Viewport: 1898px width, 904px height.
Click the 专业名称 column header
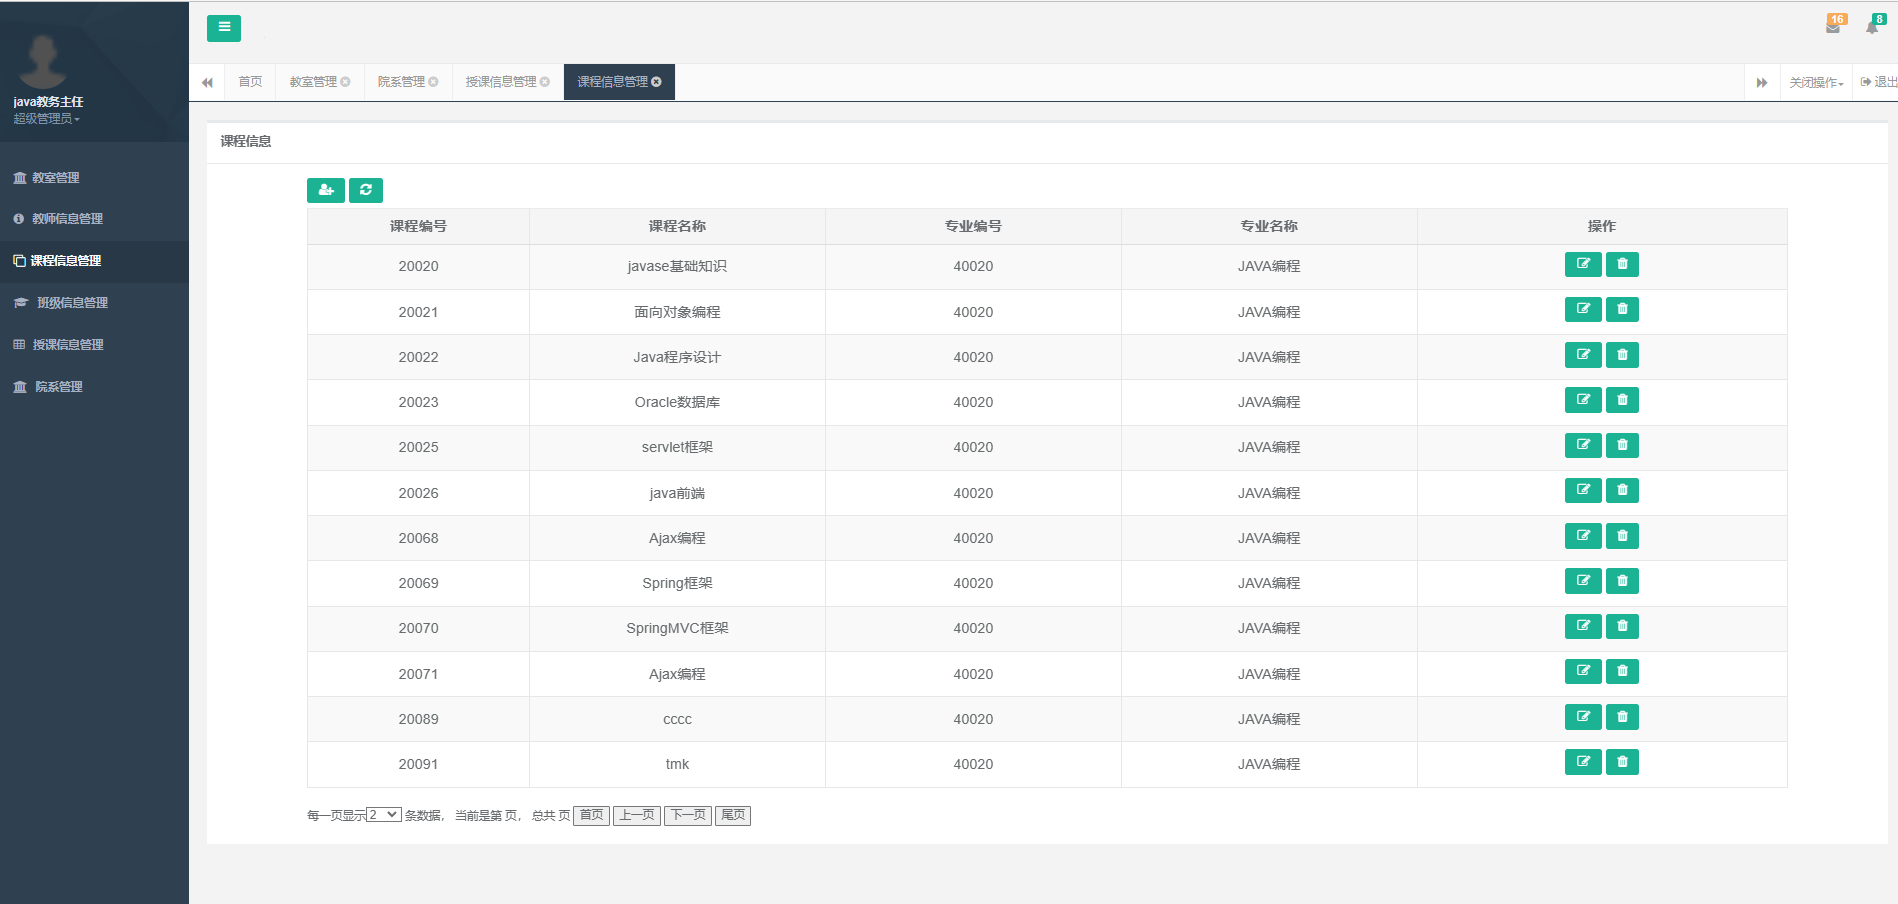[x=1269, y=227]
